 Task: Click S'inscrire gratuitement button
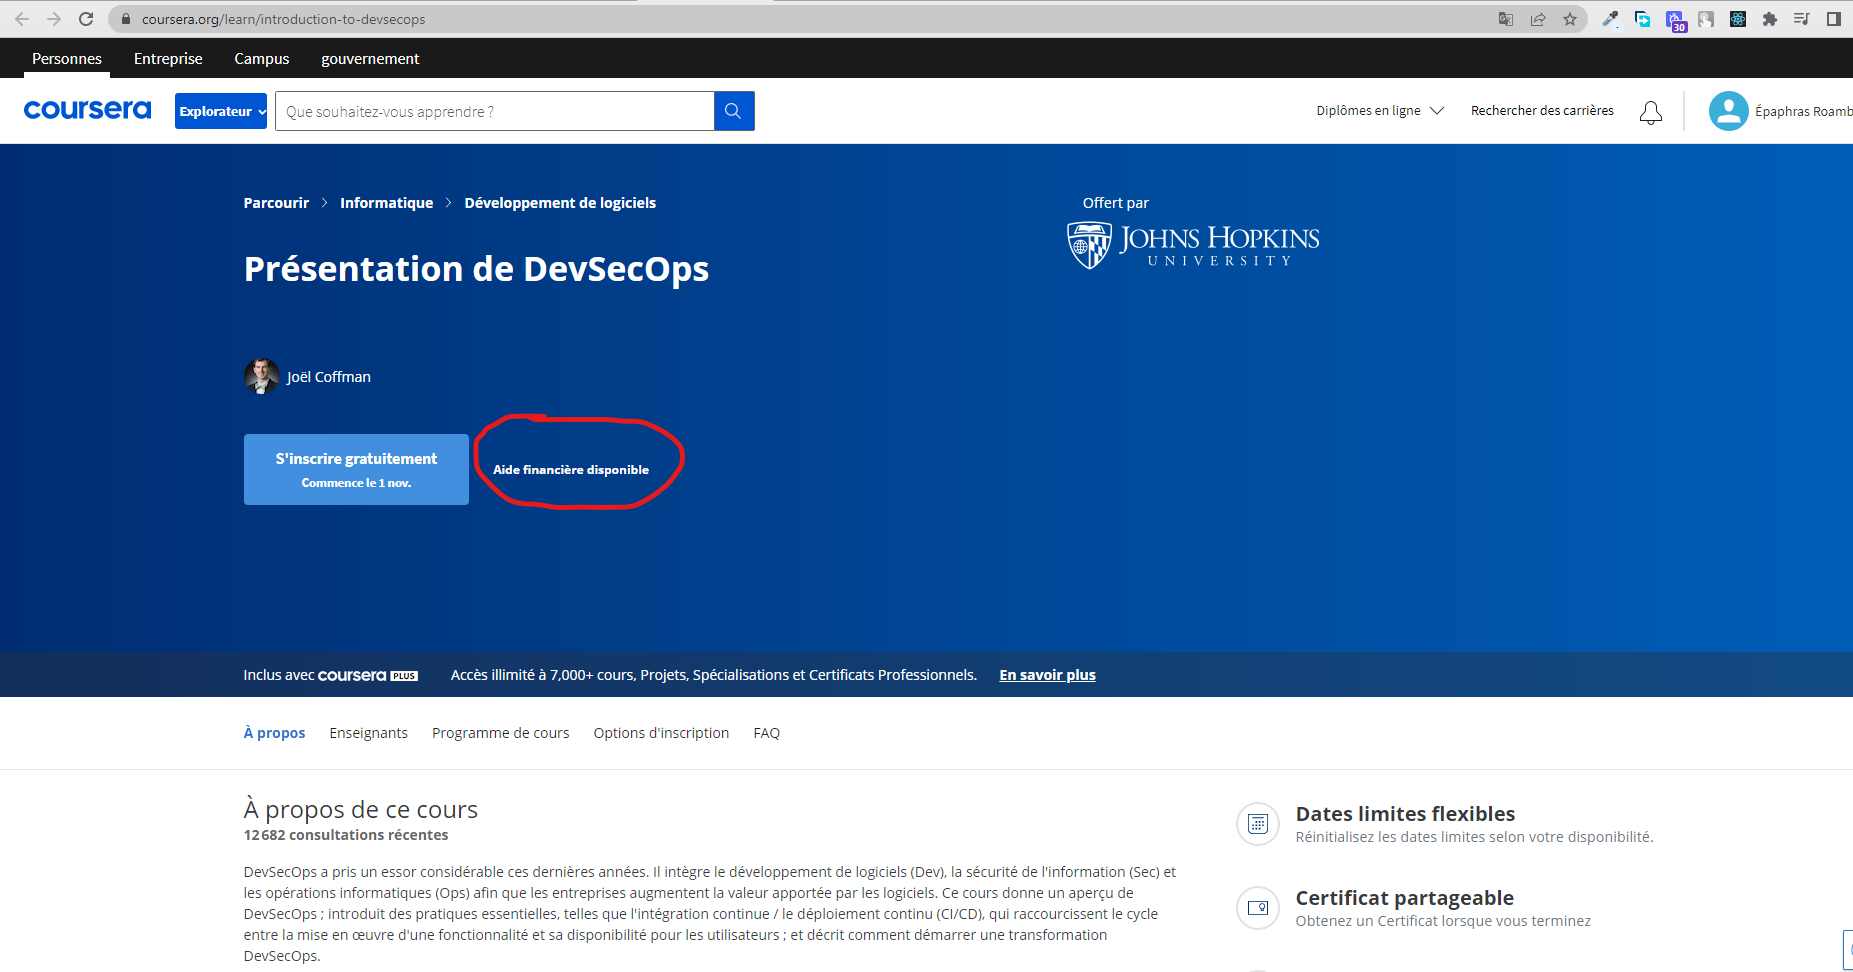coord(356,469)
